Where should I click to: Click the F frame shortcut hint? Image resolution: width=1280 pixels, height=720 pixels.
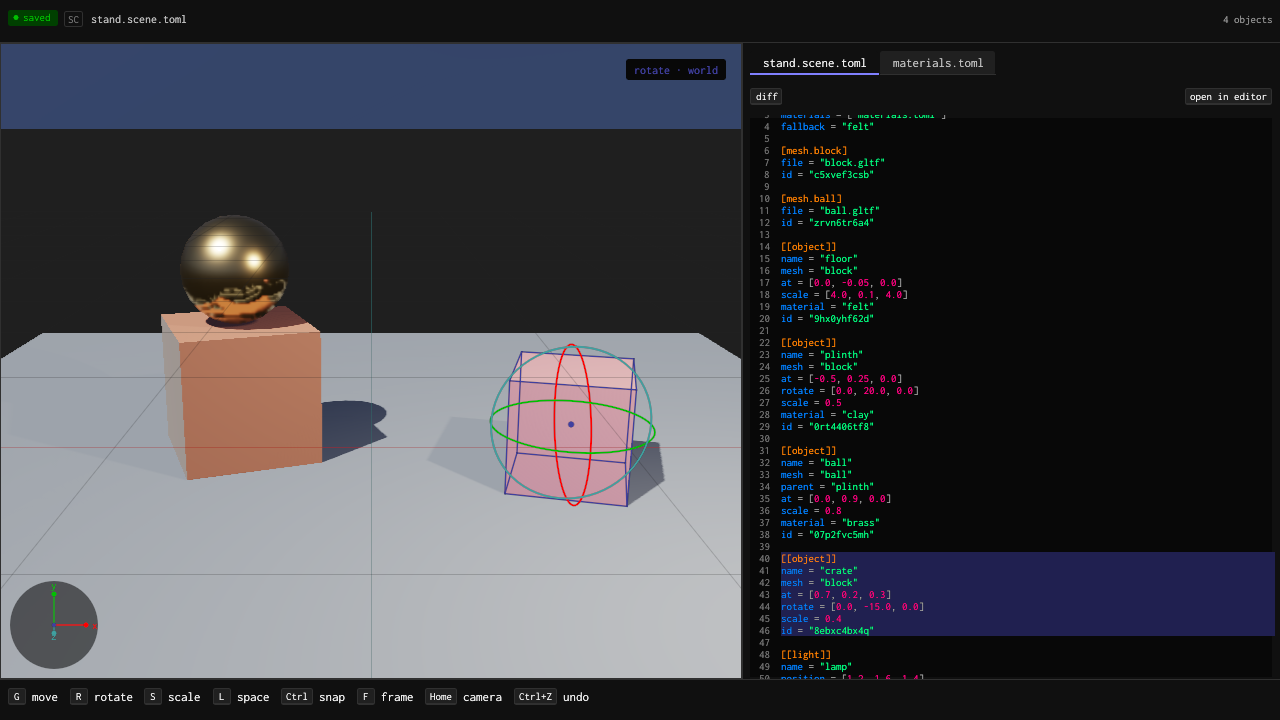(x=385, y=697)
